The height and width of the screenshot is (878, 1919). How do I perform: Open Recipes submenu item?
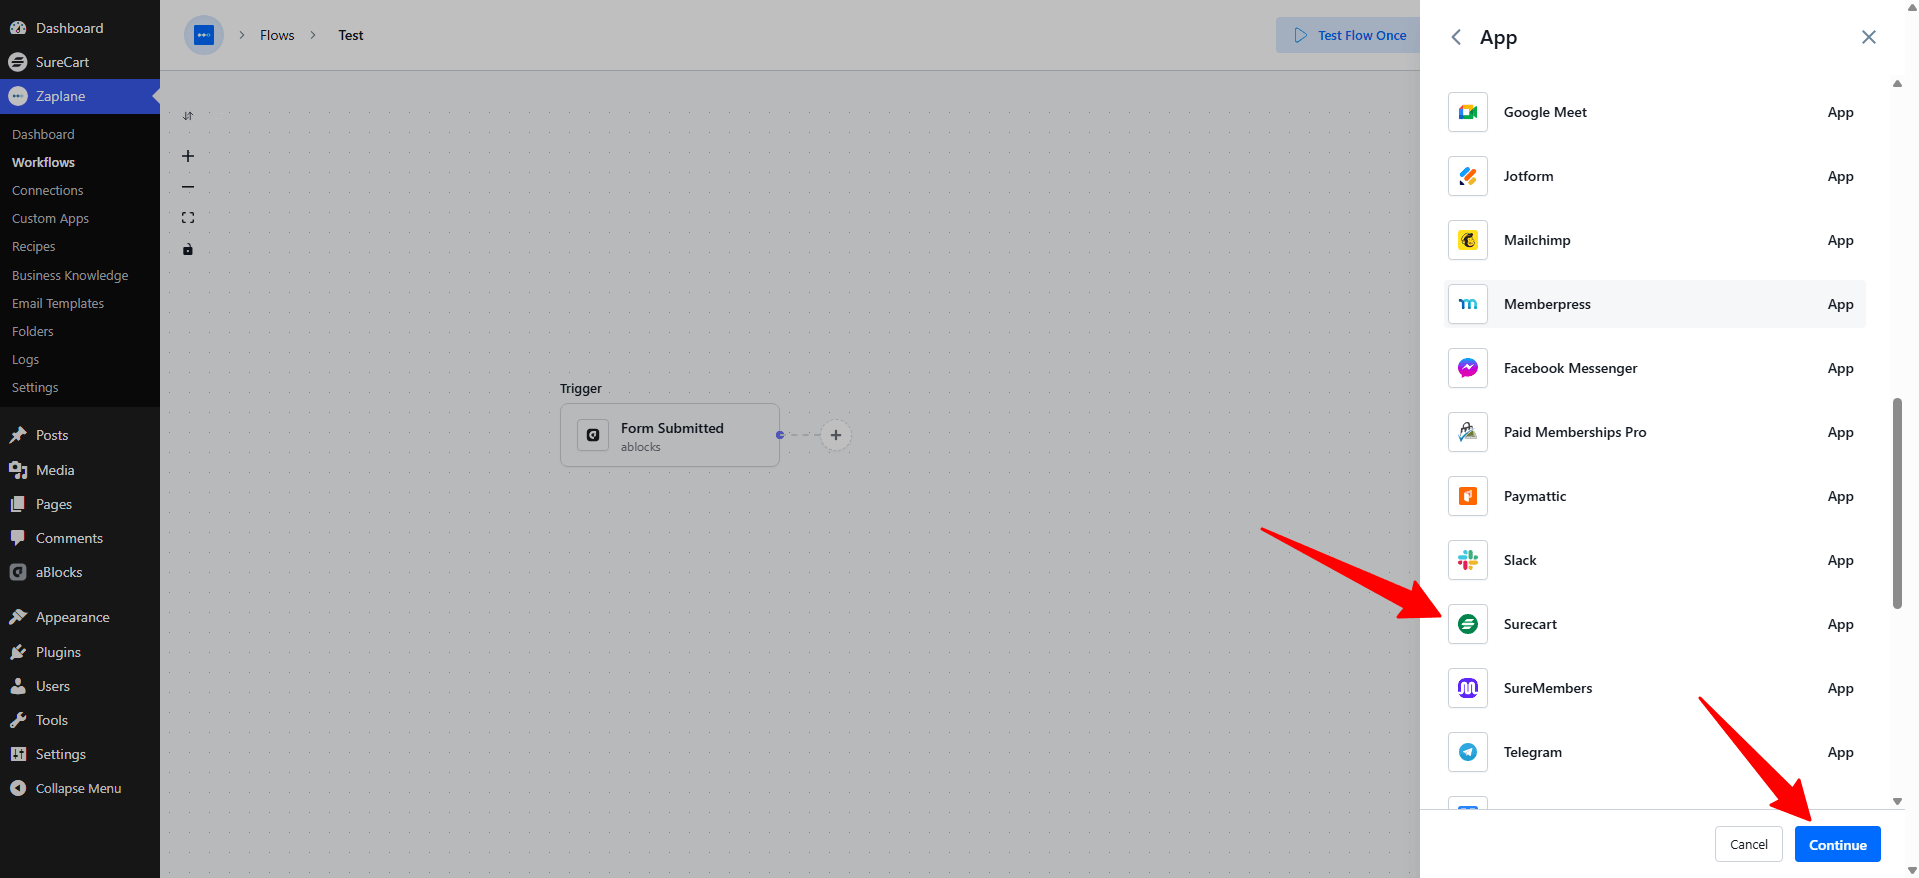pos(33,246)
